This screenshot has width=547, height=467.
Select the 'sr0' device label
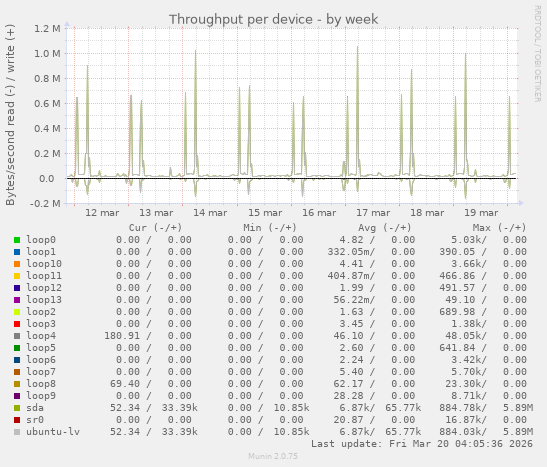pyautogui.click(x=35, y=420)
